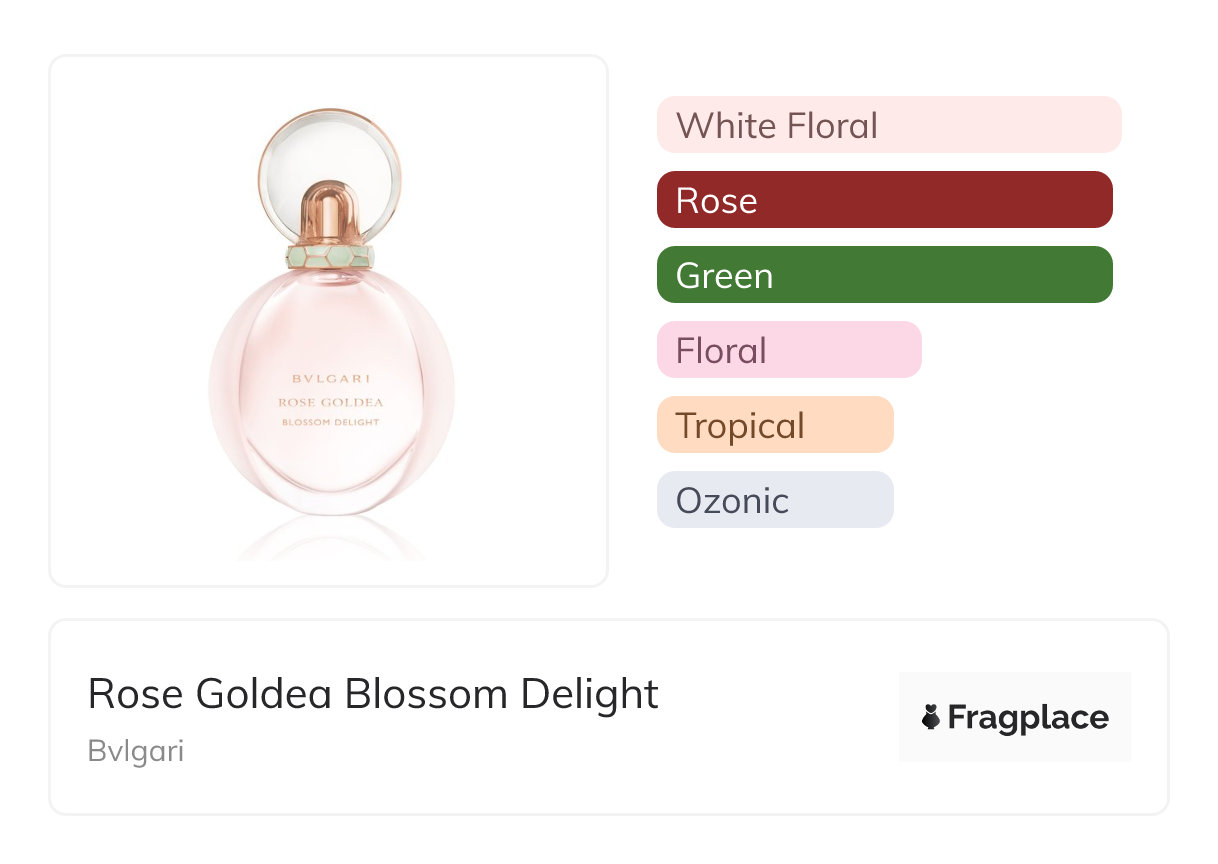
Task: Click the BVLGARI text on the bottle
Action: coord(331,379)
